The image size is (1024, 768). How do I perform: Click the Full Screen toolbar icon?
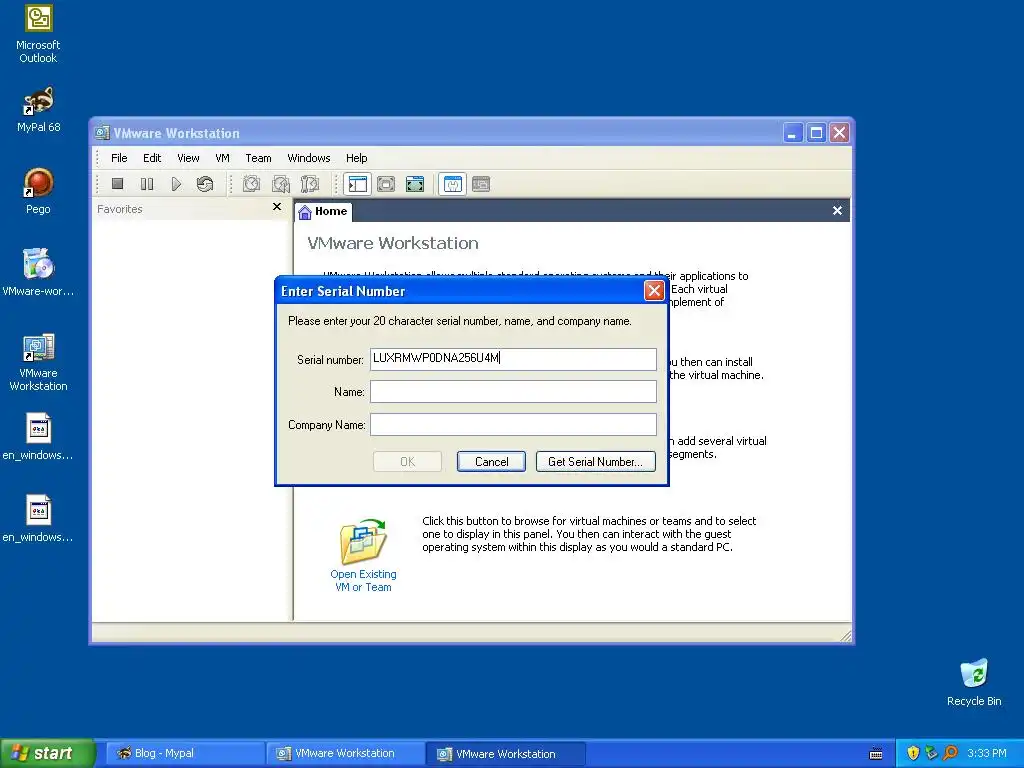tap(415, 184)
